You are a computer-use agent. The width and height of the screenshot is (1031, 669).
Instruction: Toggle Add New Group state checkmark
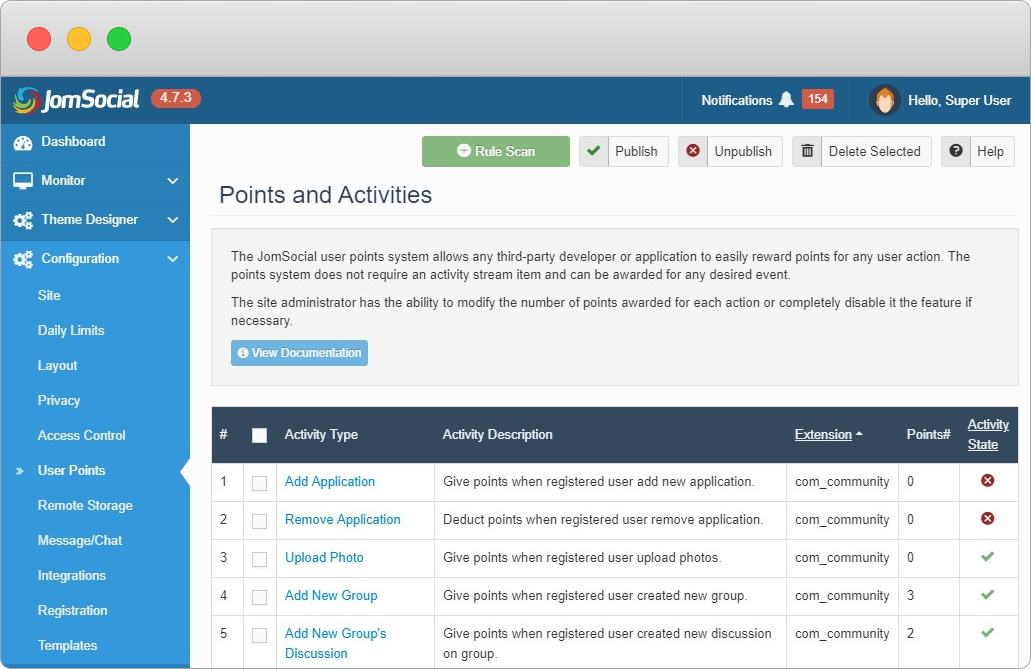(988, 595)
